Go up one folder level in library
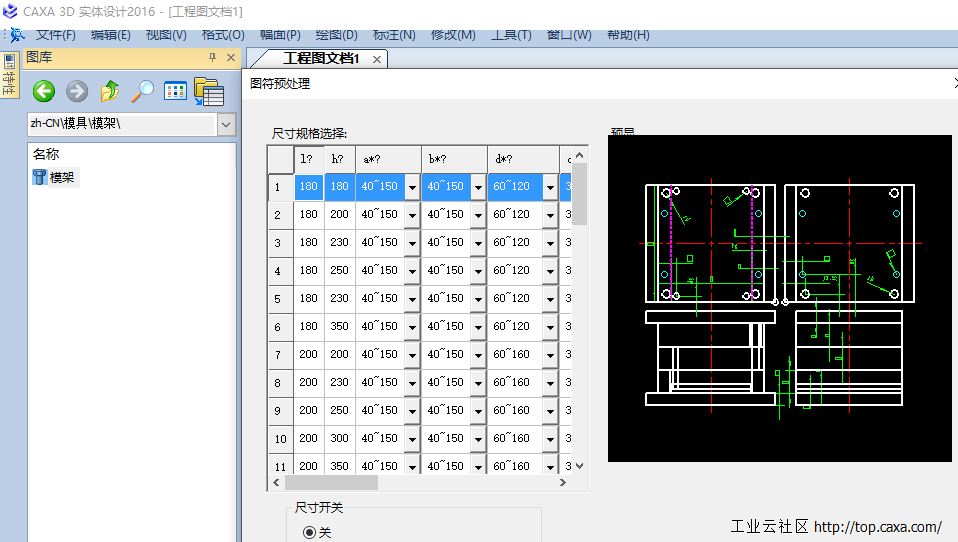This screenshot has width=958, height=542. [110, 91]
